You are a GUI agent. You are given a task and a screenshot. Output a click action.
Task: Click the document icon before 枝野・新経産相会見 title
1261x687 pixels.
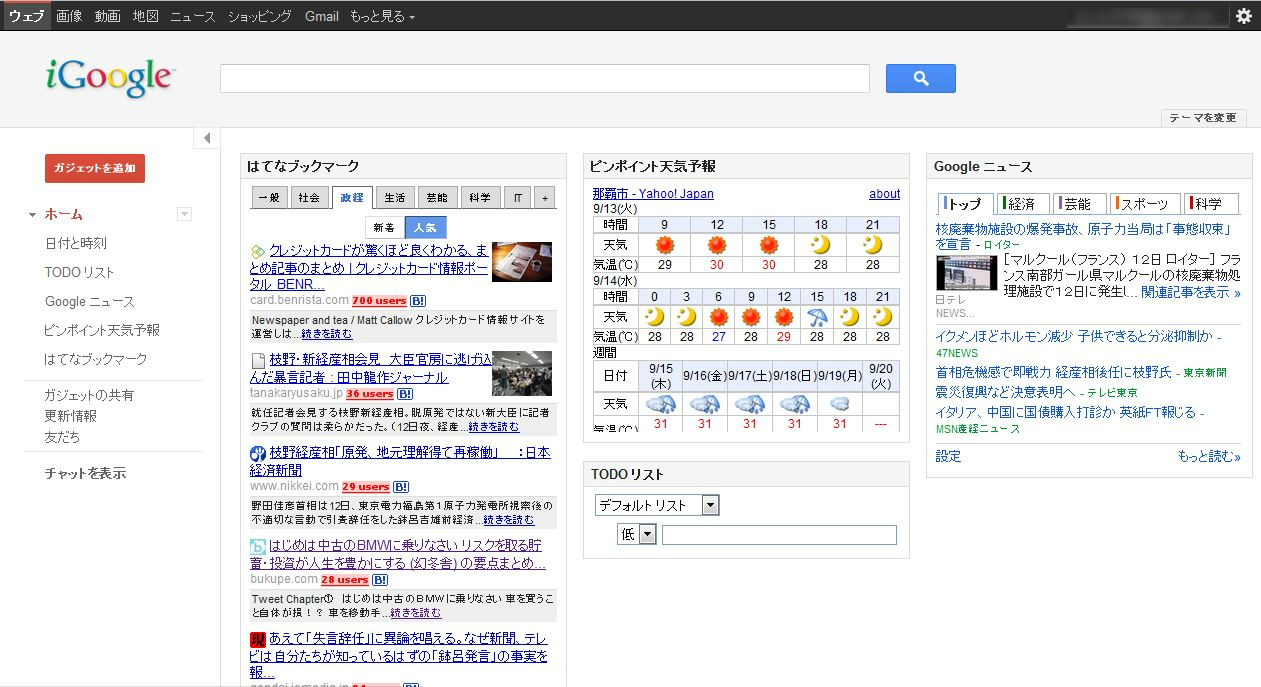tap(258, 360)
